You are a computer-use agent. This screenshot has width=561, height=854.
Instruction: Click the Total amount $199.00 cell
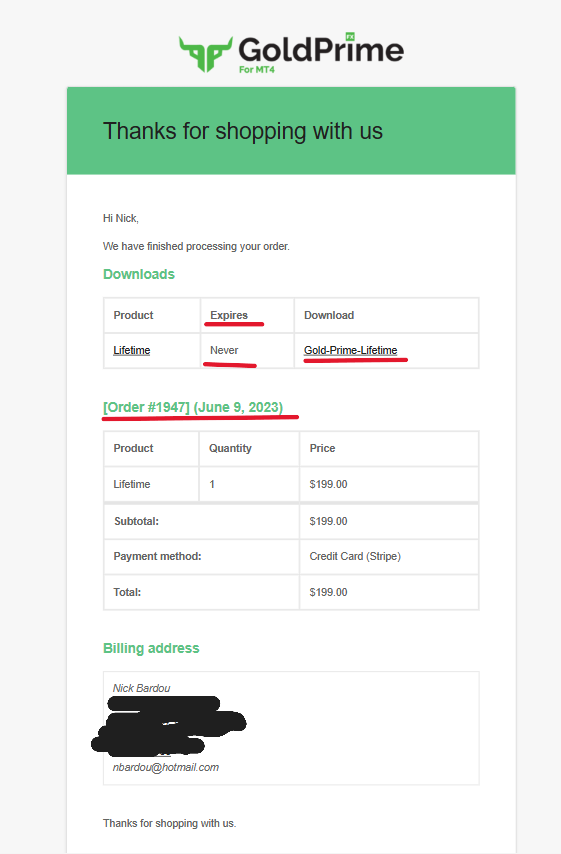(x=389, y=592)
